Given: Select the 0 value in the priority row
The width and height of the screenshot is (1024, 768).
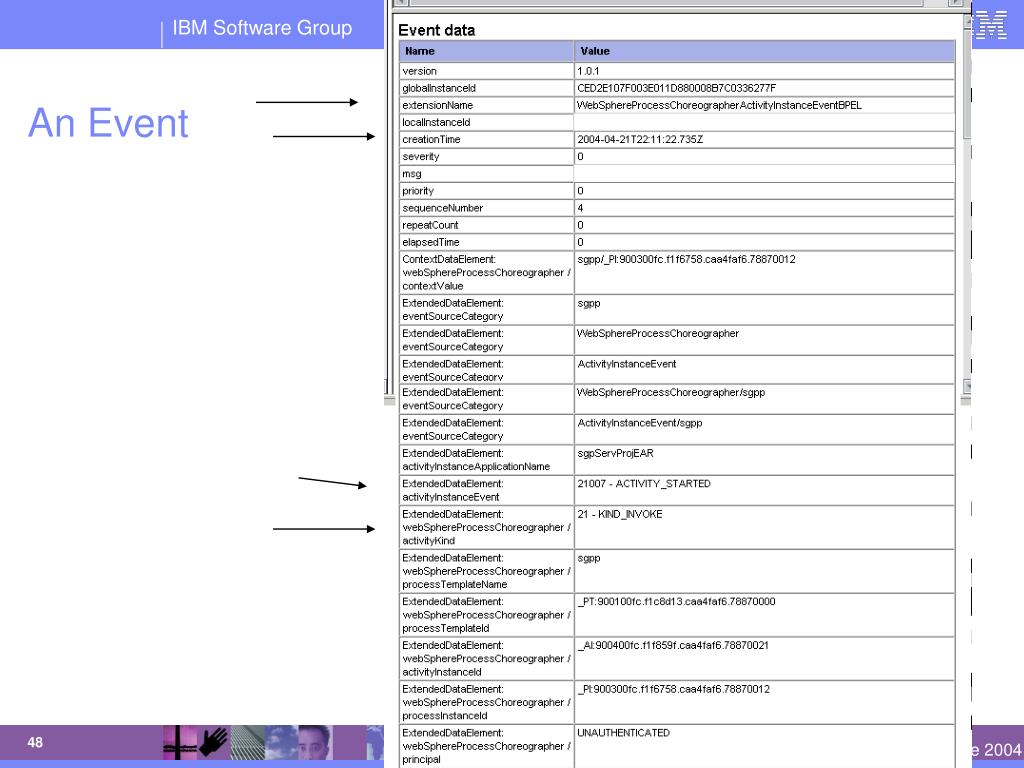Looking at the screenshot, I should (581, 191).
